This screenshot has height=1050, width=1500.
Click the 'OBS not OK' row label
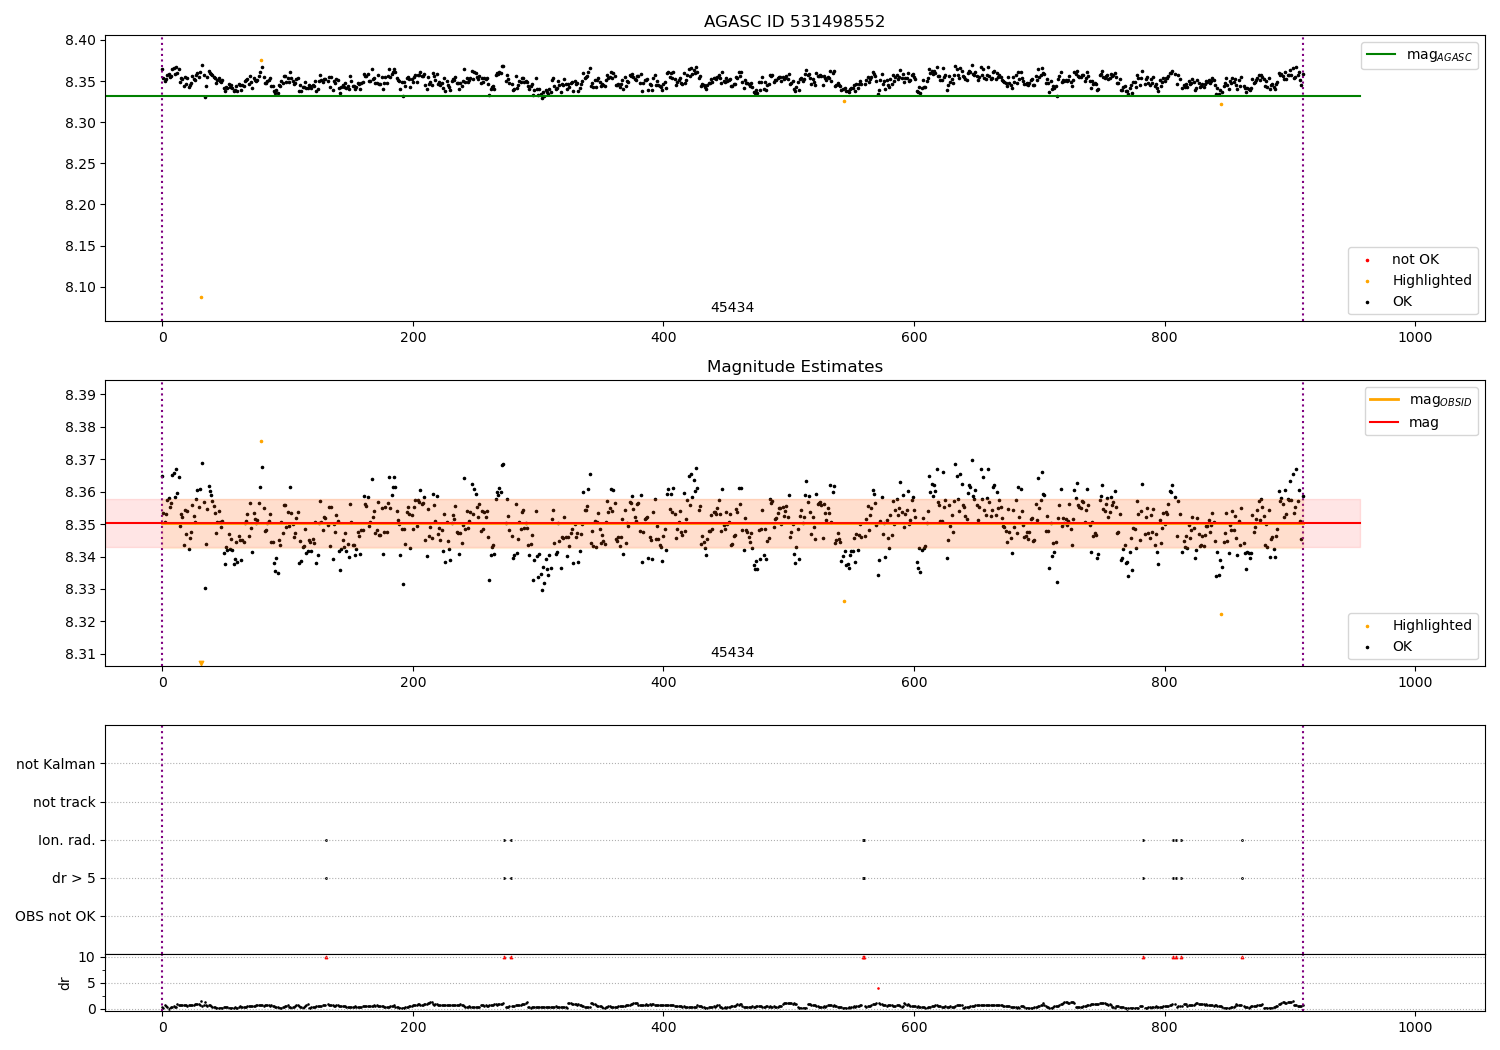click(56, 916)
